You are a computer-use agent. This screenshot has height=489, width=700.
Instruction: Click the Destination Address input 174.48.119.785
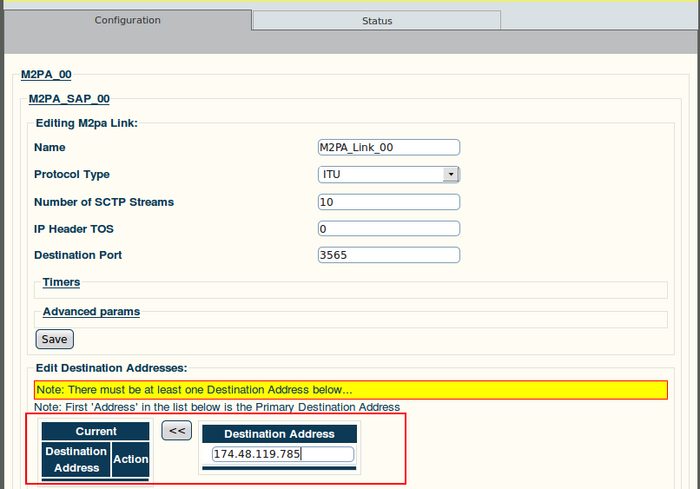click(x=283, y=454)
